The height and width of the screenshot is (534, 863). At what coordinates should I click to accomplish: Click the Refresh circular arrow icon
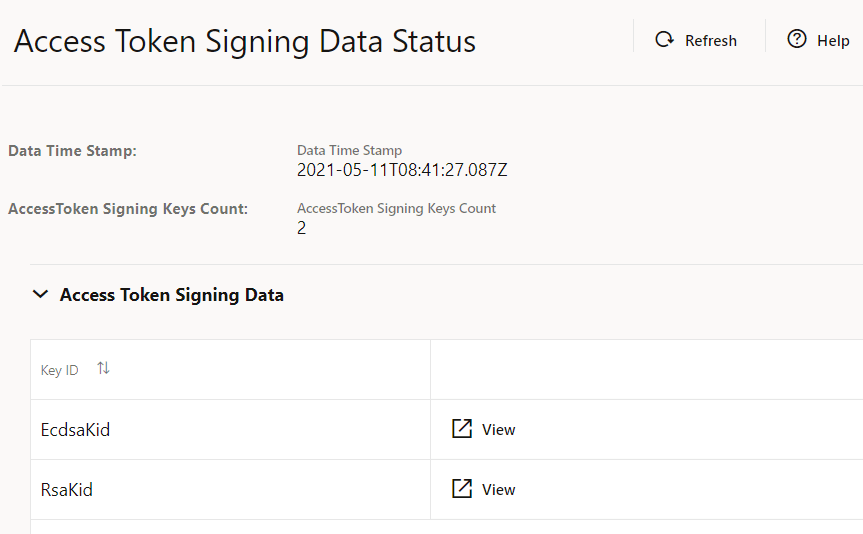664,40
